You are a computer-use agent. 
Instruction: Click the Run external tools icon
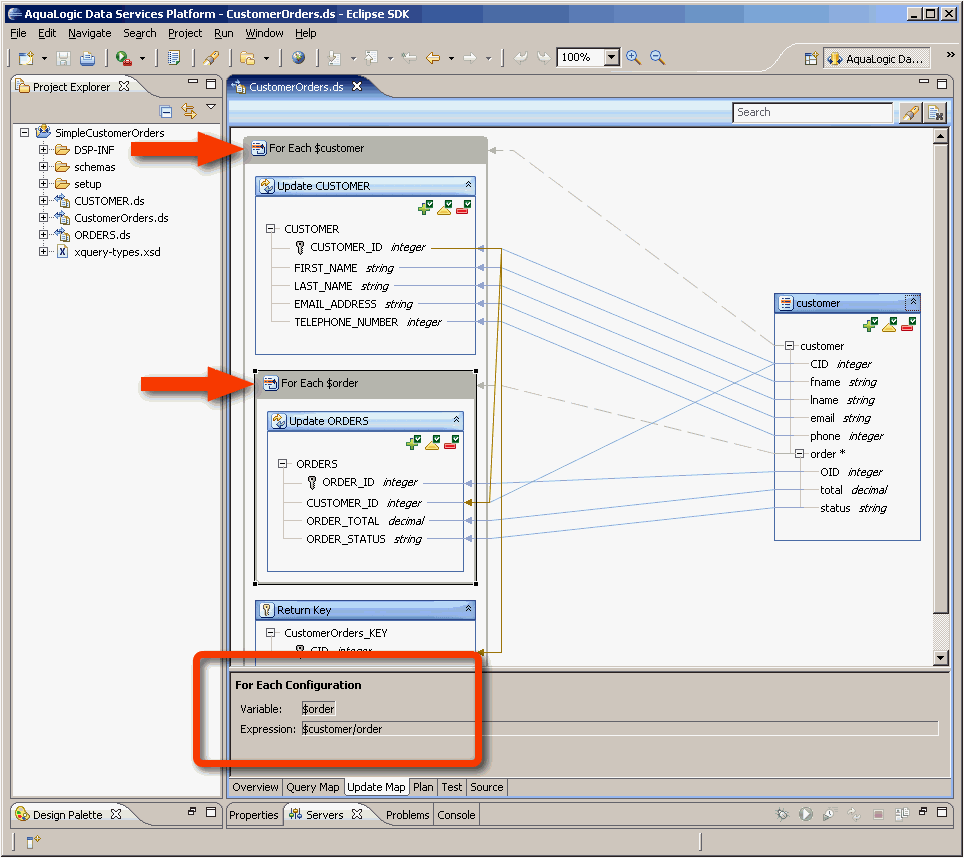[124, 58]
